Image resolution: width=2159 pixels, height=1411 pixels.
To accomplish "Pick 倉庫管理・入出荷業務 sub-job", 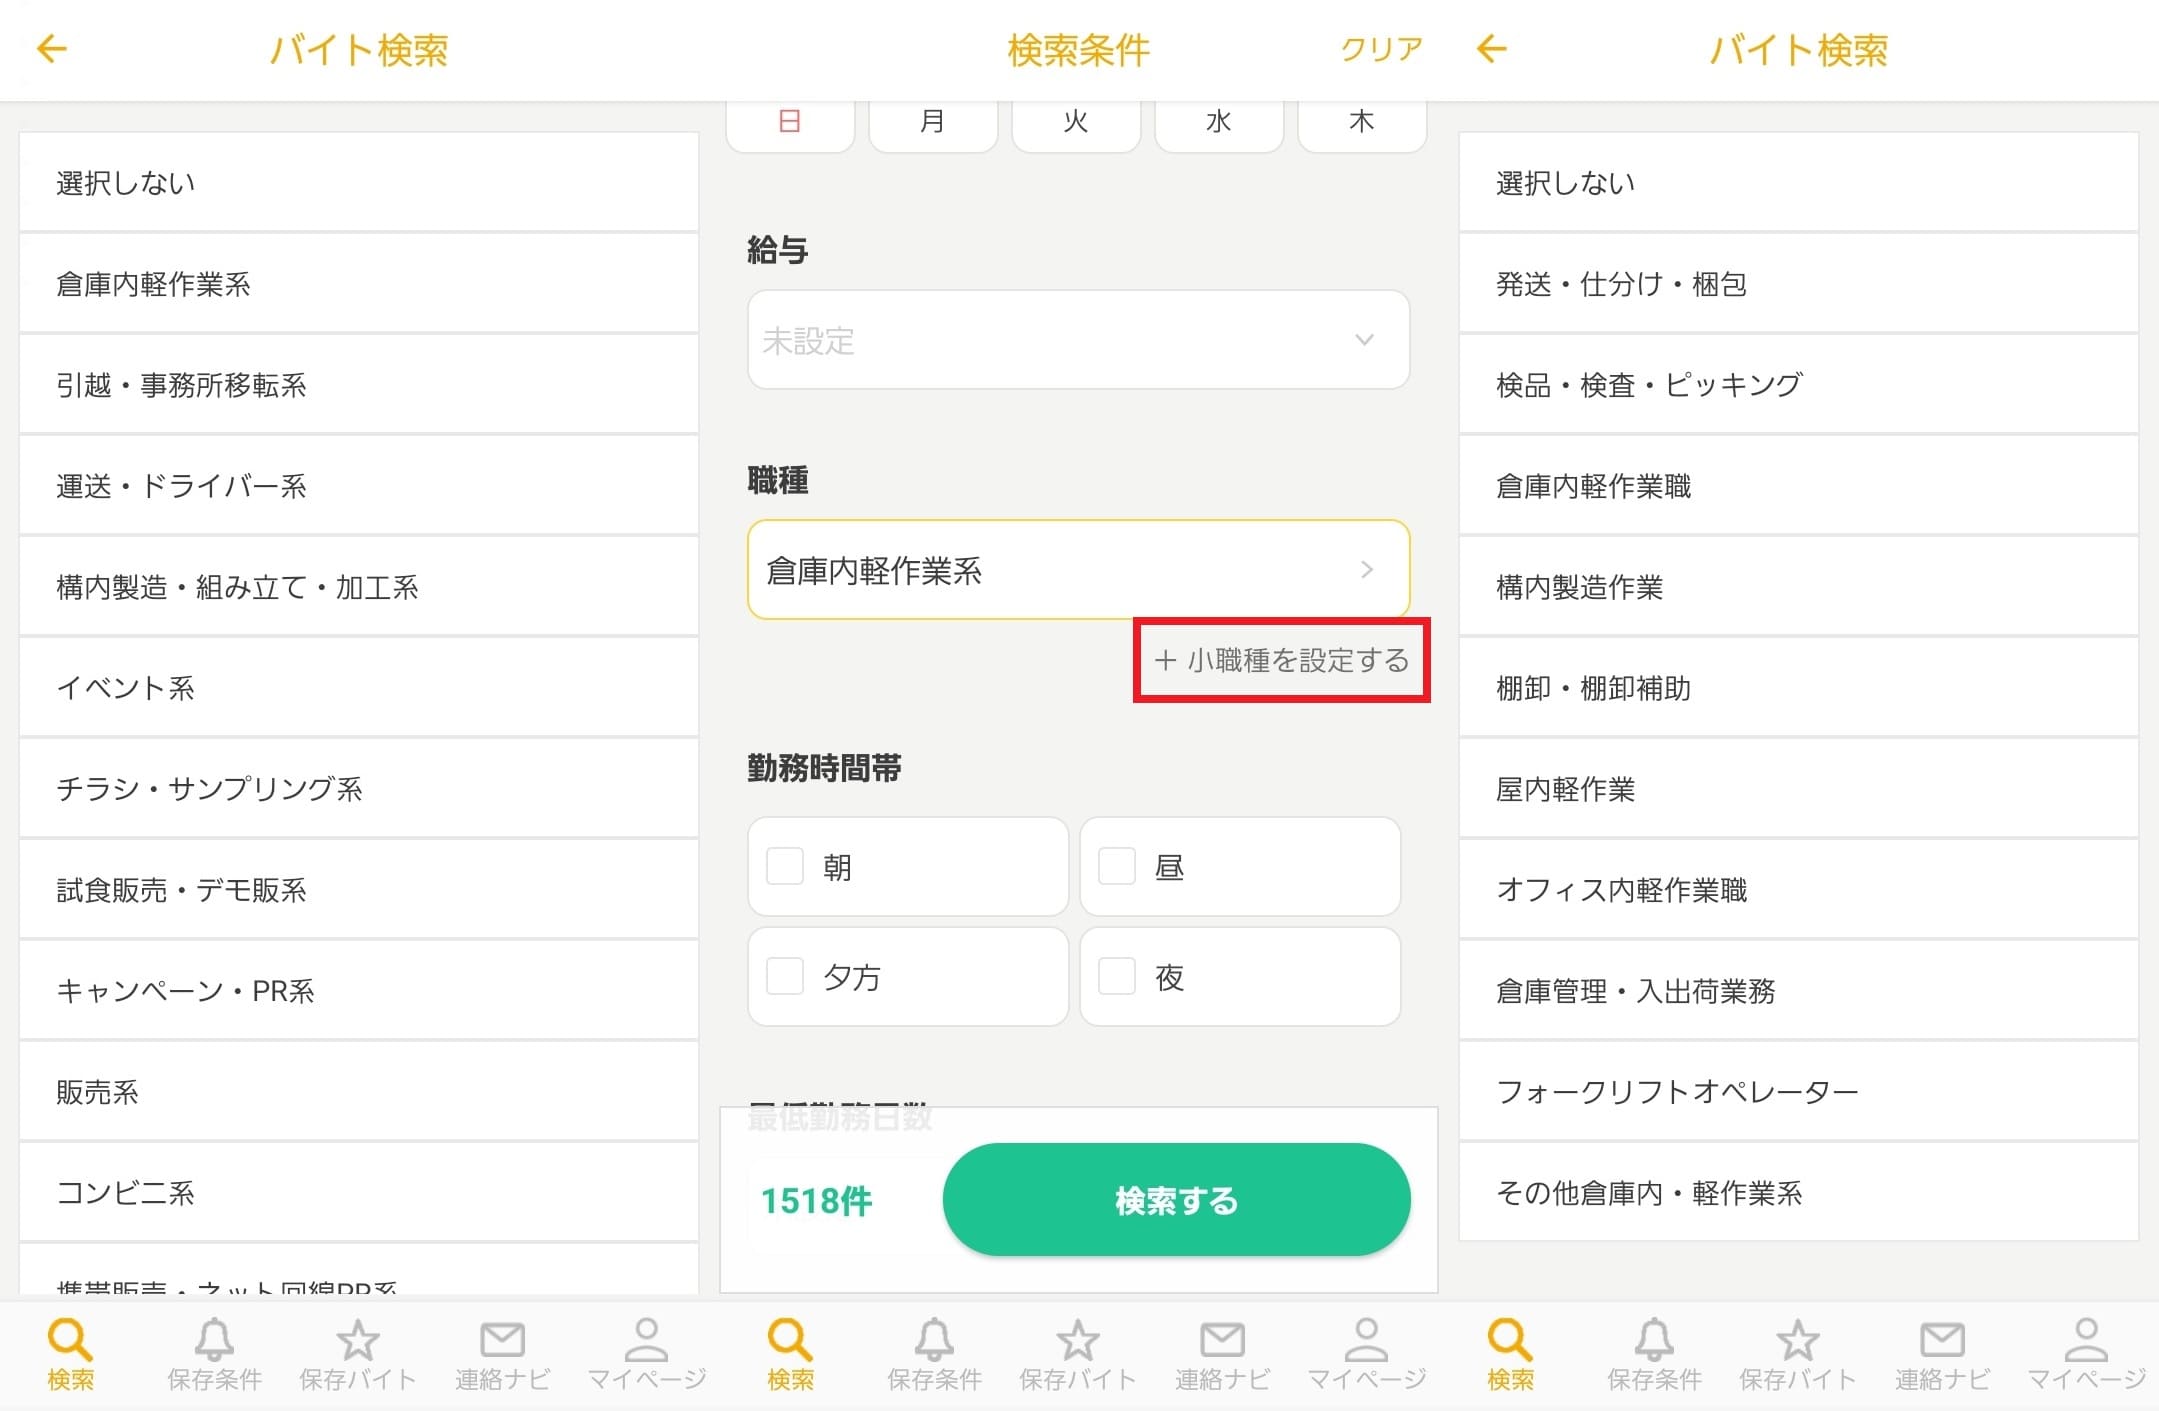I will (1799, 991).
